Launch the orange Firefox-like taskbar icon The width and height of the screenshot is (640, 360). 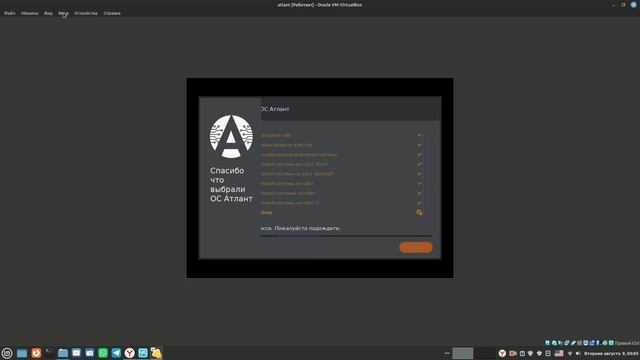(36, 353)
